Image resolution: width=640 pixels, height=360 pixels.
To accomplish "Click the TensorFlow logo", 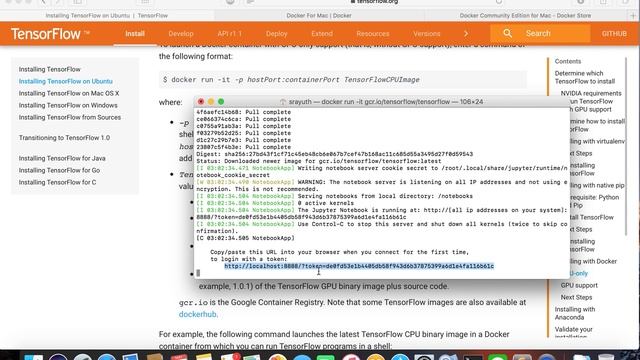I will (x=50, y=34).
